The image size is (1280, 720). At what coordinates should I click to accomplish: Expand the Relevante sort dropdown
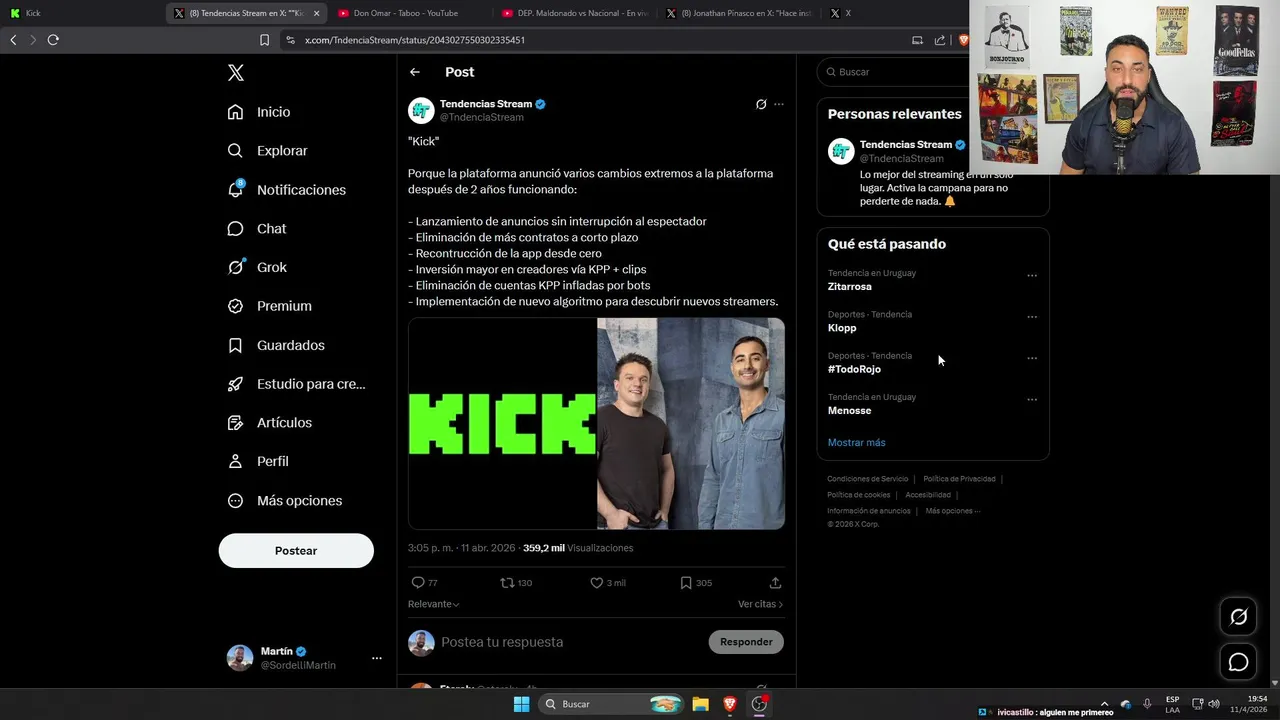point(434,604)
